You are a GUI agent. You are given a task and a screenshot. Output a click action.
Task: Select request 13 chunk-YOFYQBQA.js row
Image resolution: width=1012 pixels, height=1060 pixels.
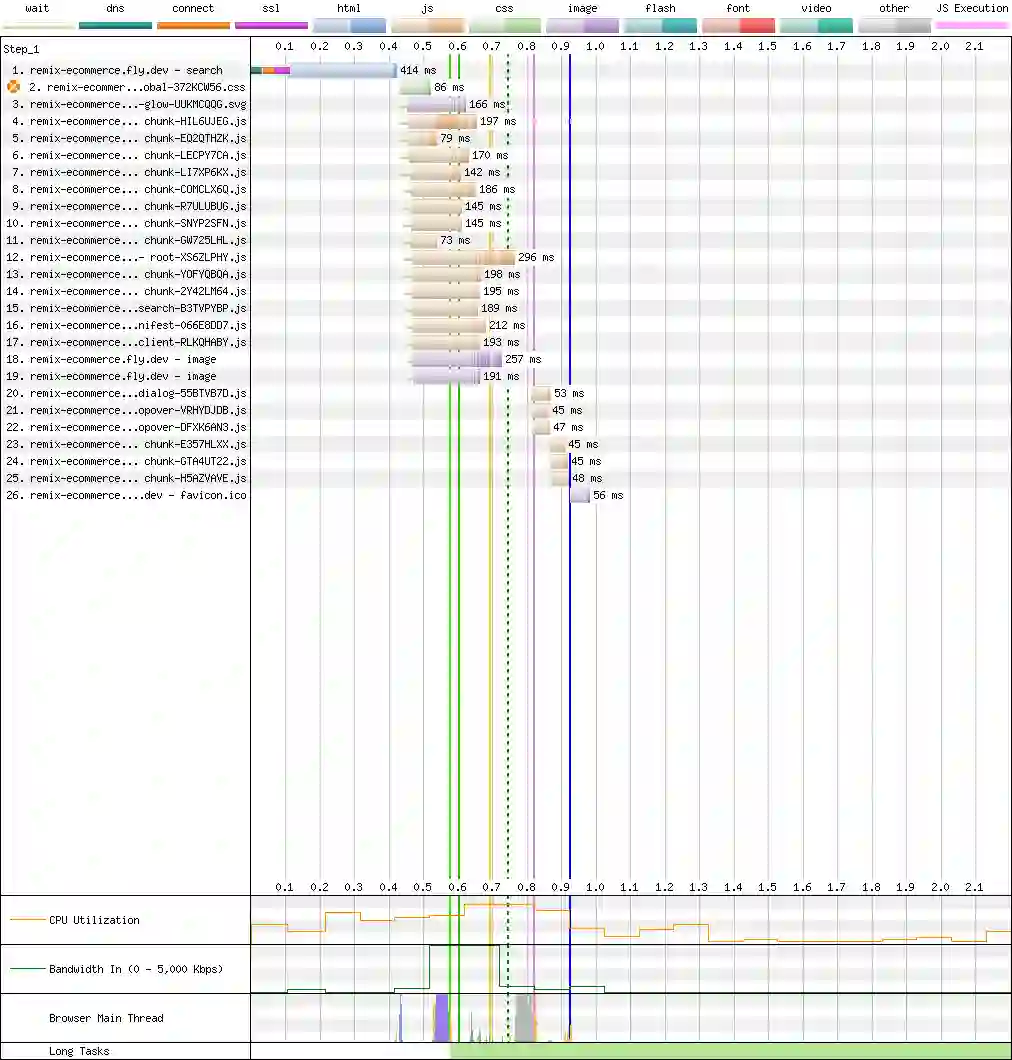pyautogui.click(x=126, y=274)
